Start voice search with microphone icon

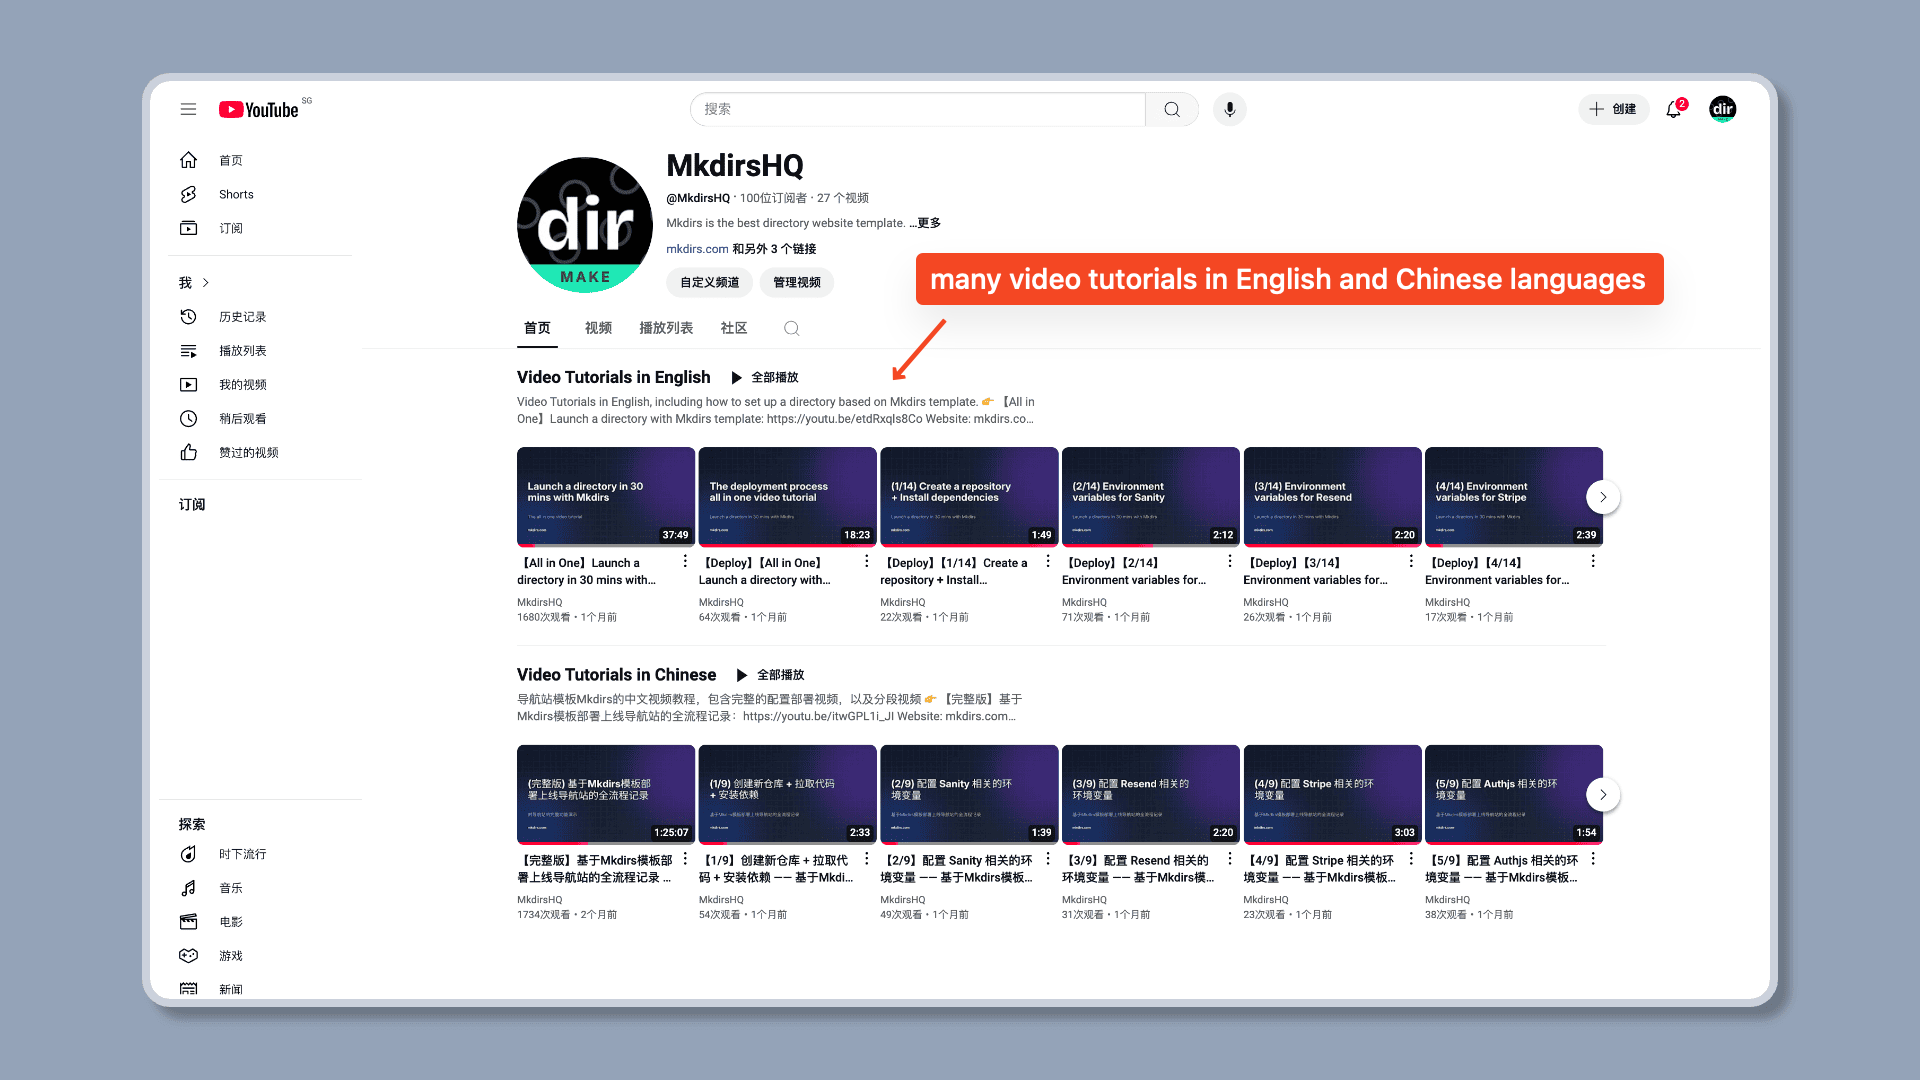(1230, 109)
